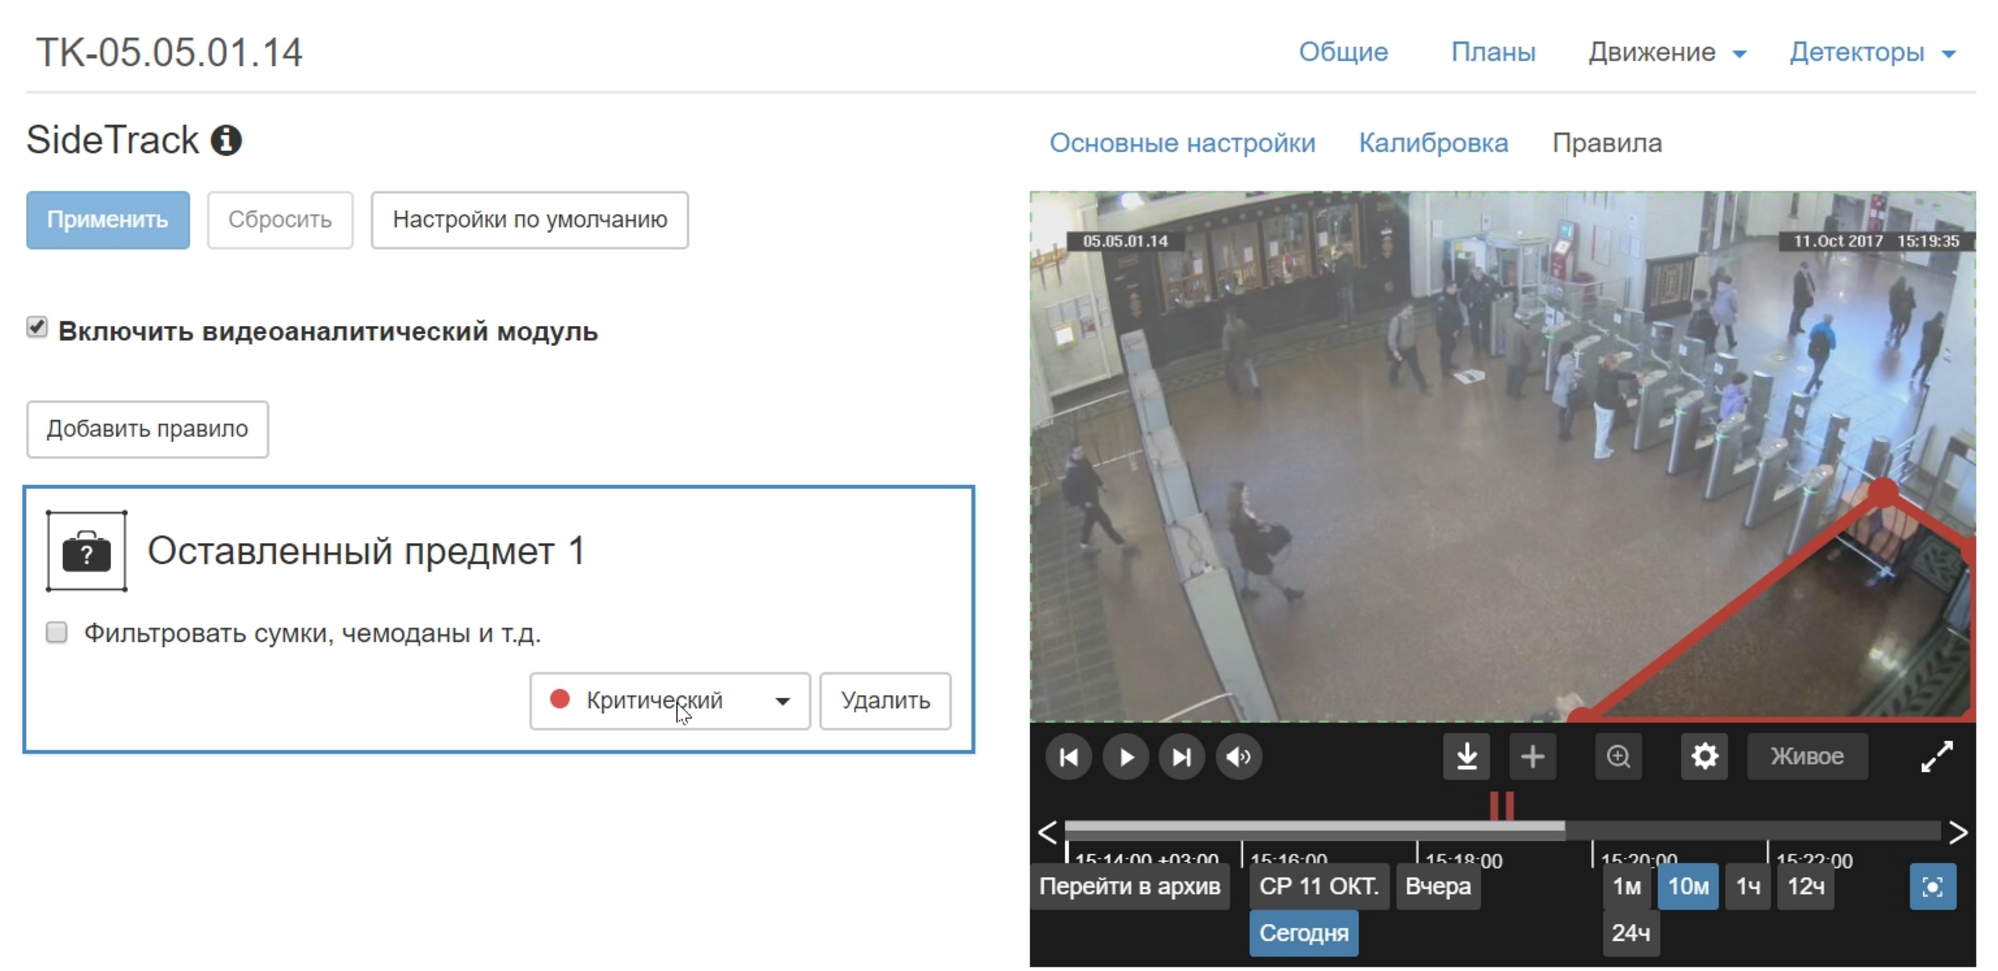Play the video archive
The height and width of the screenshot is (971, 1998).
pos(1126,757)
